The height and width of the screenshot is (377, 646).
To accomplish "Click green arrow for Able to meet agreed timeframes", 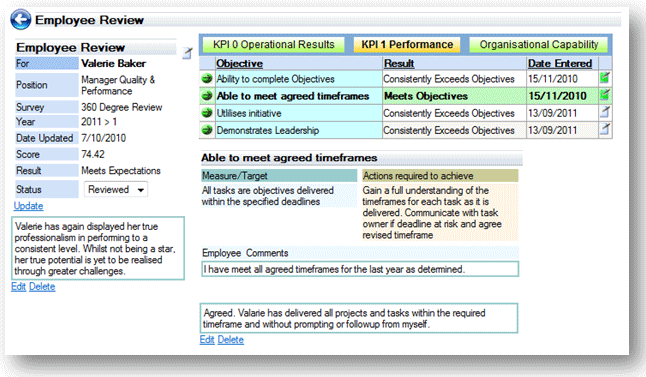I will [207, 96].
